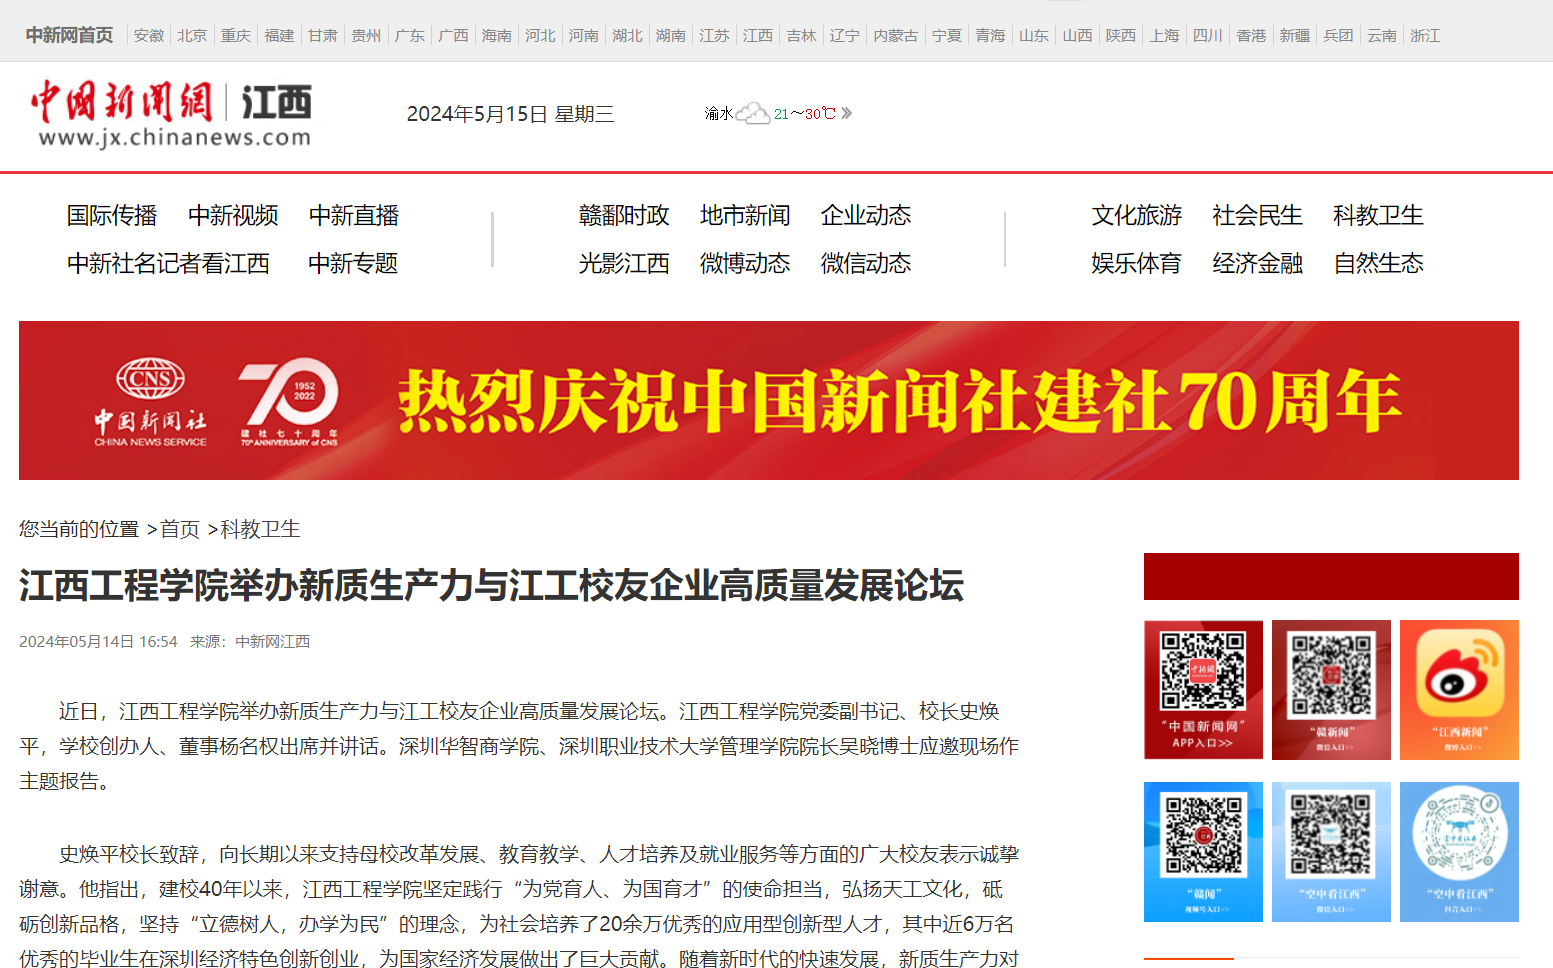This screenshot has height=968, width=1553.
Task: Open the 科教卫生 navigation section
Action: tap(1377, 215)
